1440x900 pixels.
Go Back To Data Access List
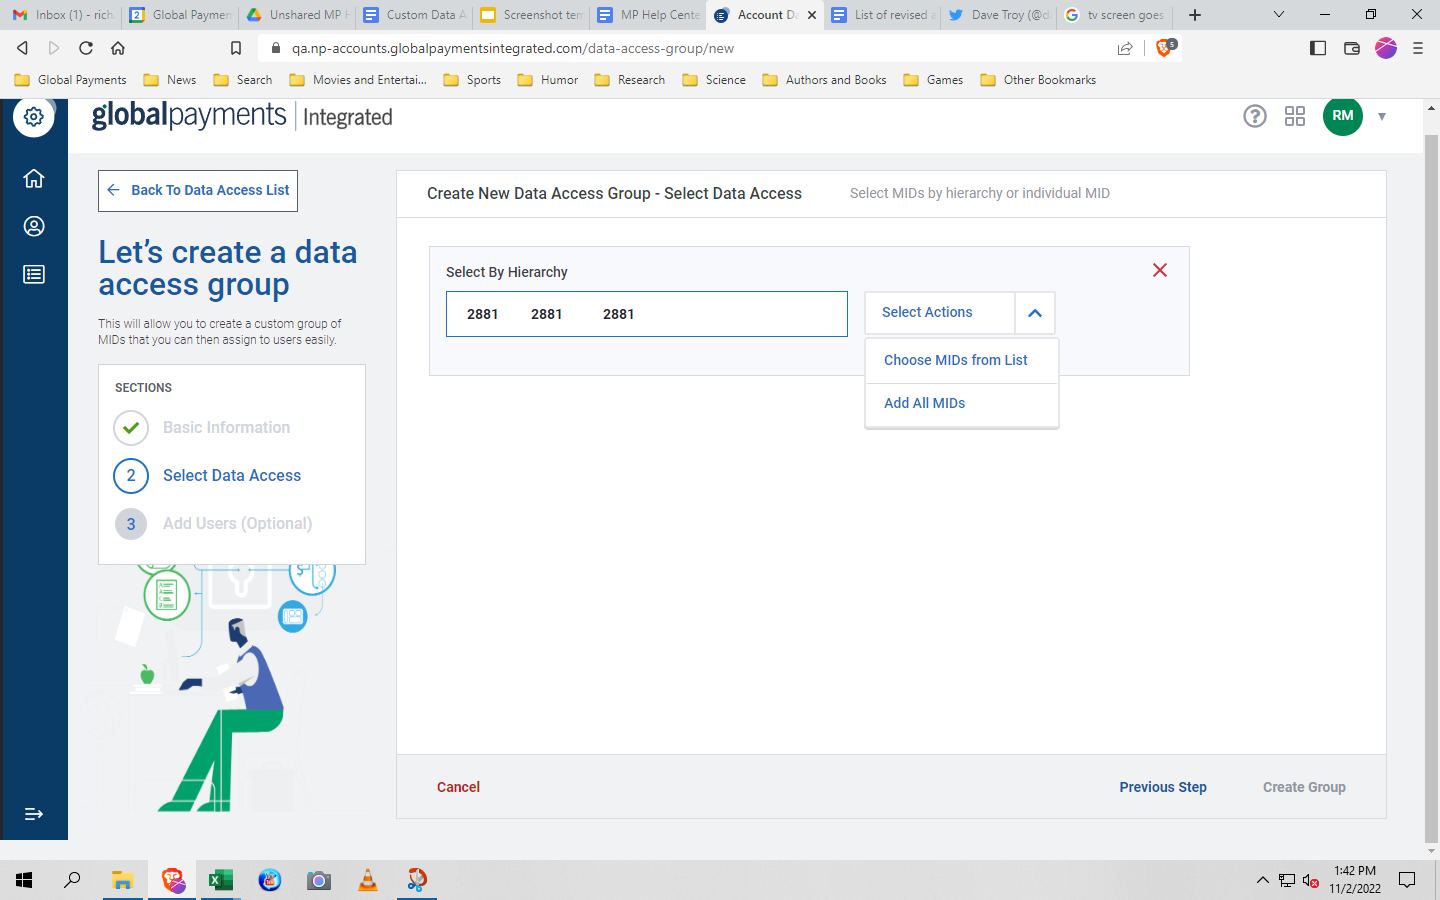tap(198, 190)
